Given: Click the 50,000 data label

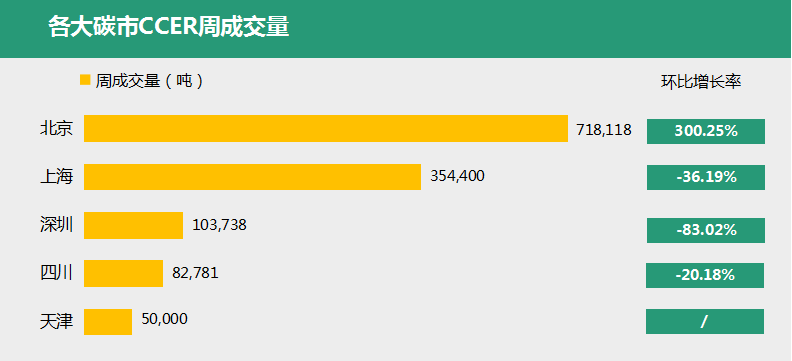Looking at the screenshot, I should point(165,319).
